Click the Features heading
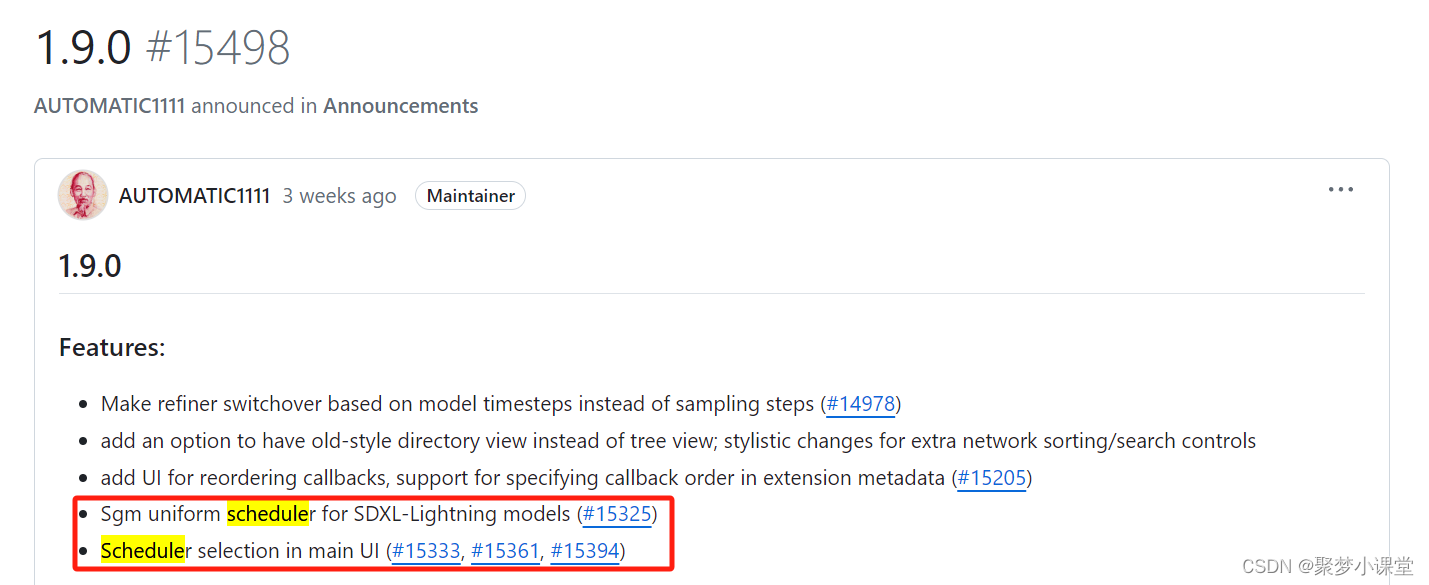This screenshot has width=1429, height=585. [x=112, y=348]
